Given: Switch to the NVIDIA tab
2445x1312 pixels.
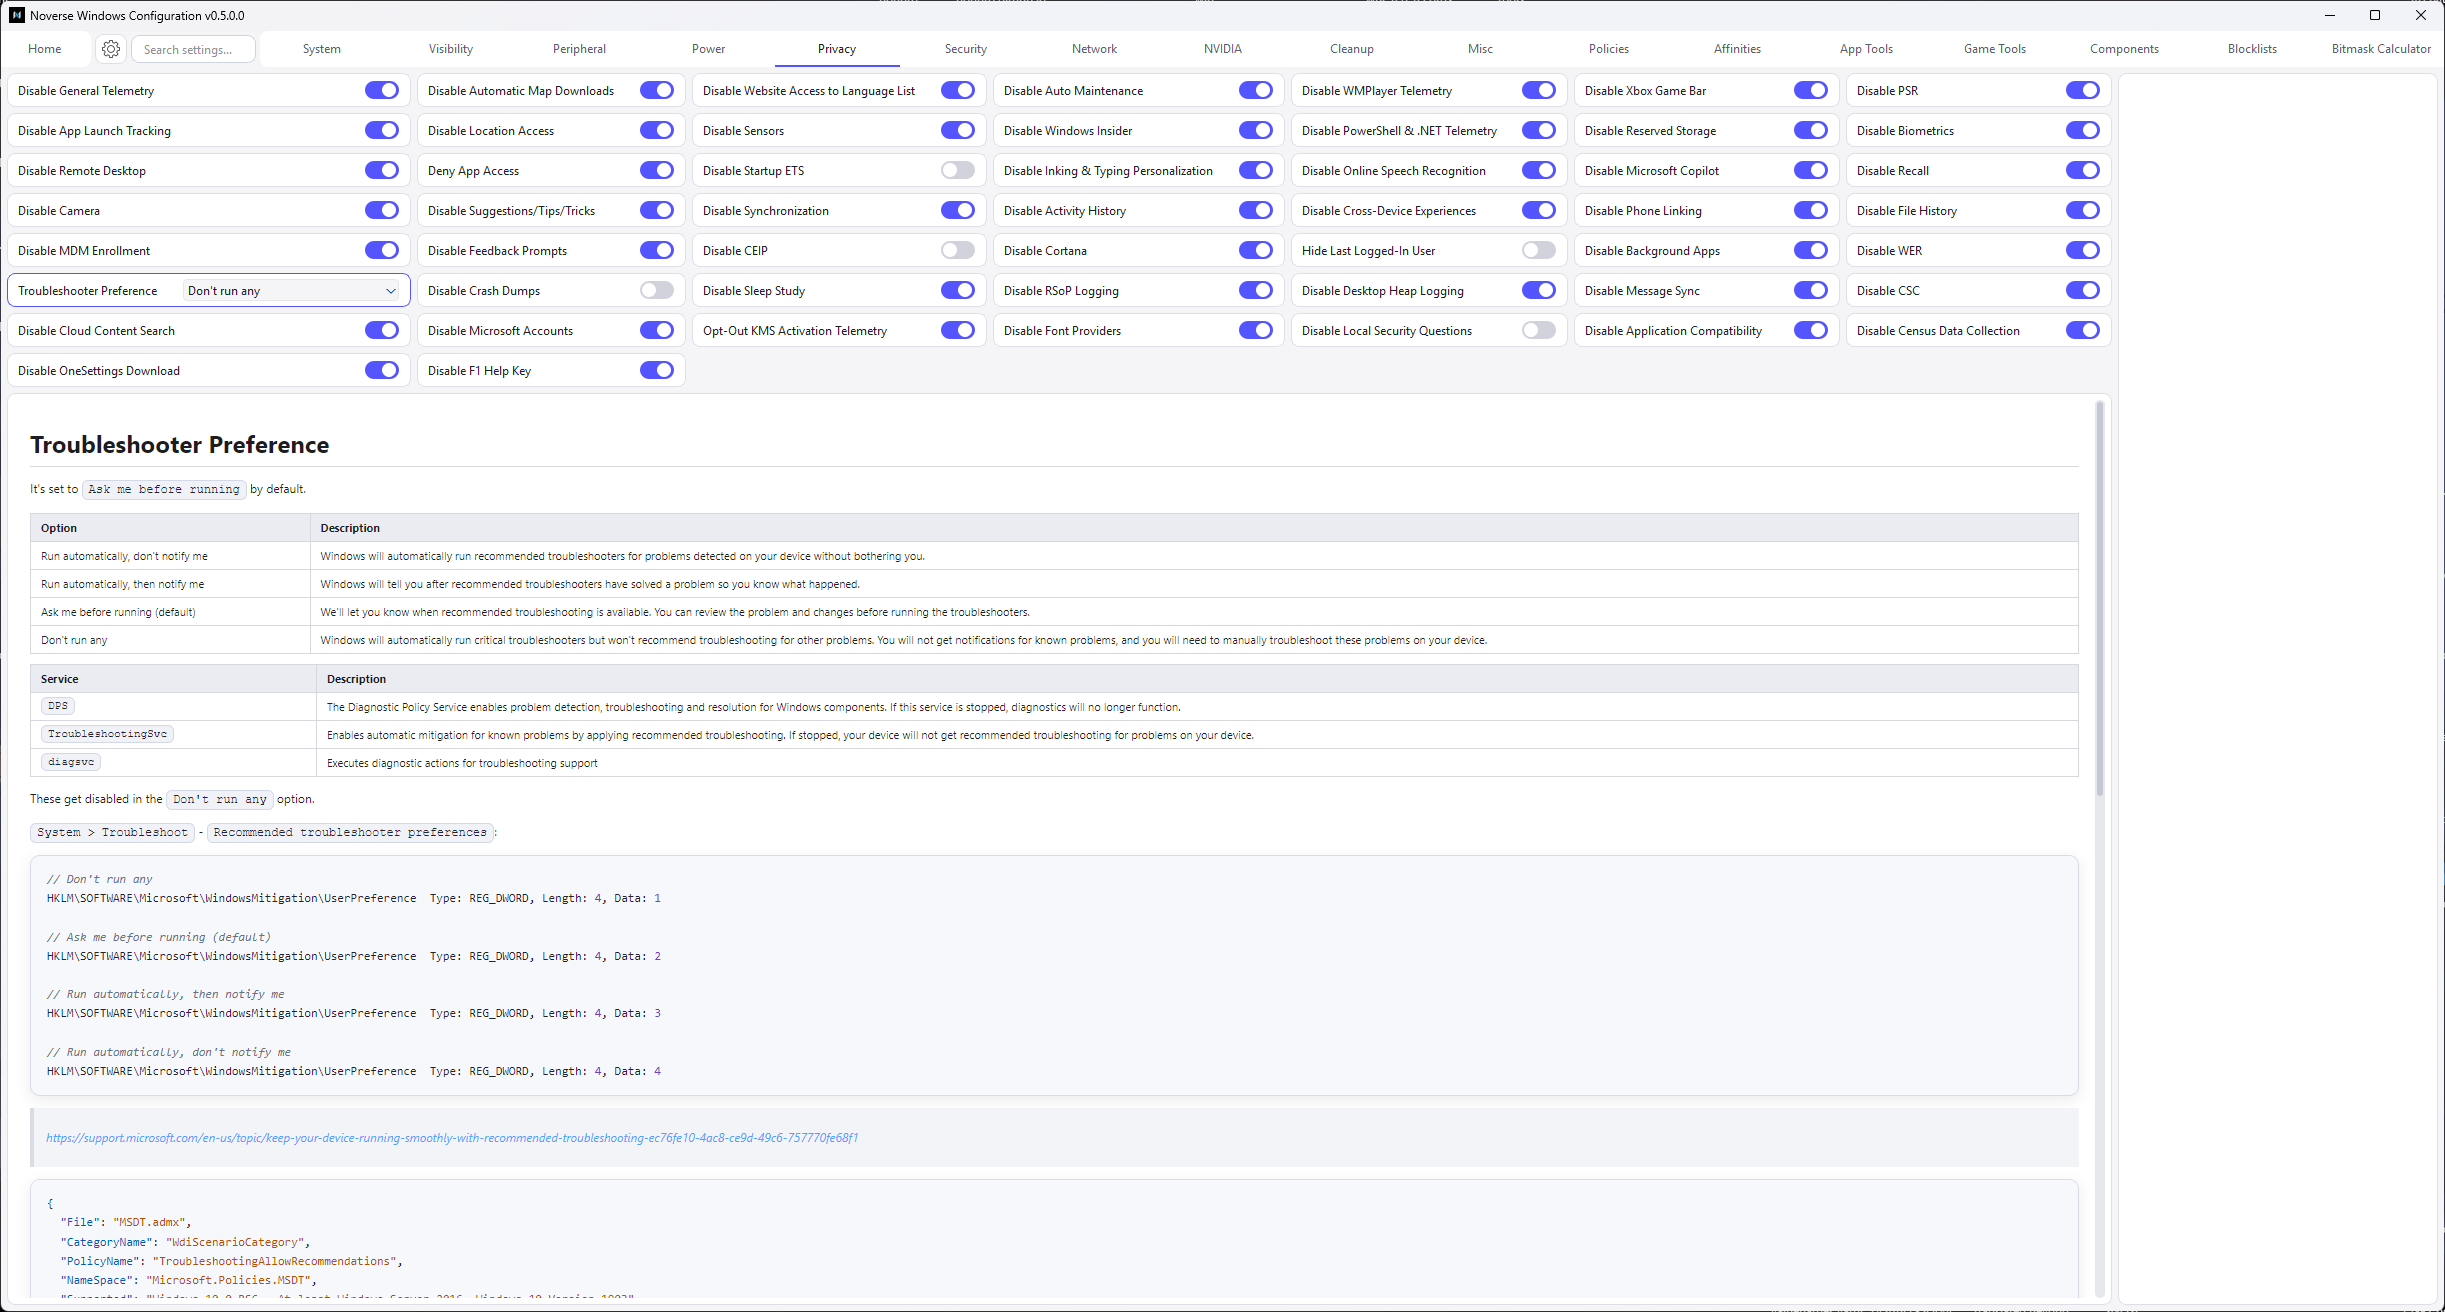Looking at the screenshot, I should point(1222,49).
